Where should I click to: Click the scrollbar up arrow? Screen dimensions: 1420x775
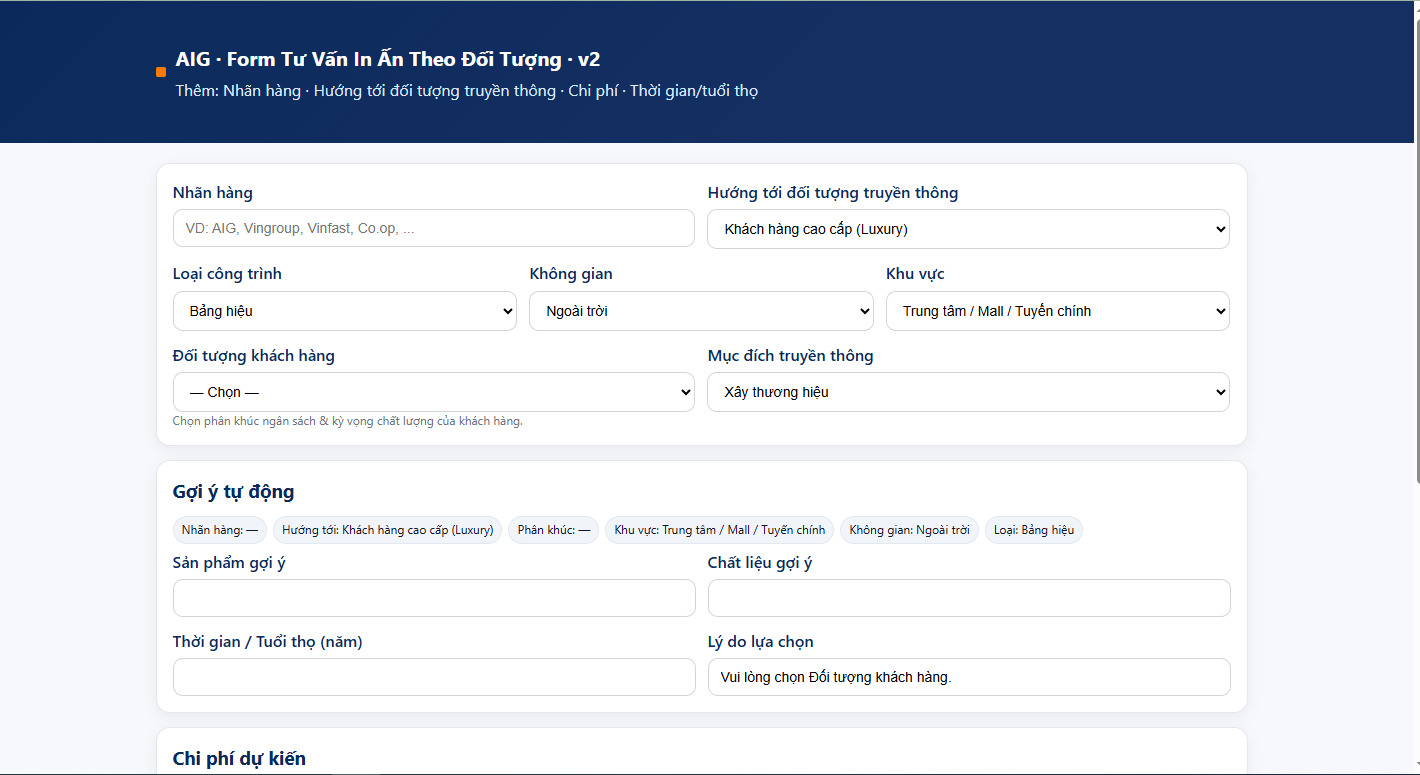point(1413,8)
